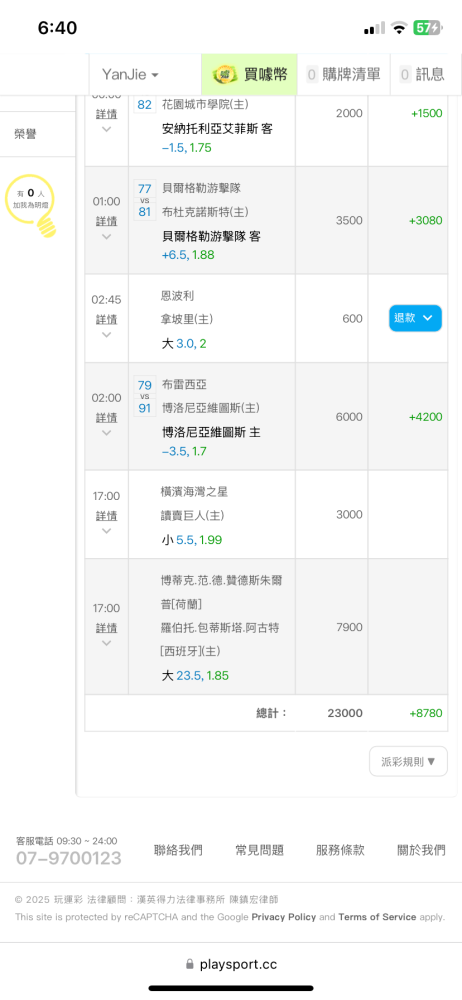Open the YanJie account dropdown
This screenshot has width=462, height=1000.
pyautogui.click(x=130, y=75)
